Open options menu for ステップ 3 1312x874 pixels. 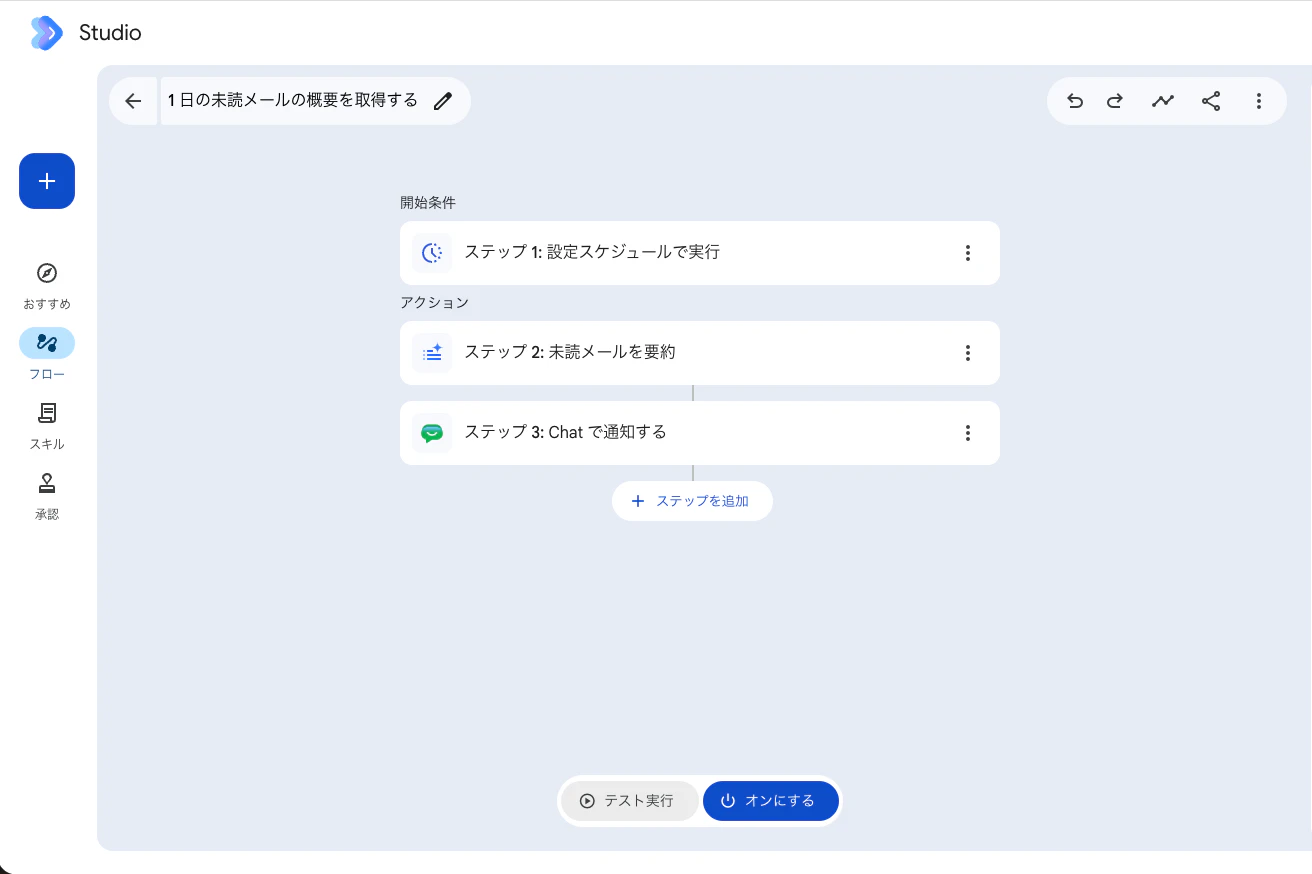pos(967,433)
